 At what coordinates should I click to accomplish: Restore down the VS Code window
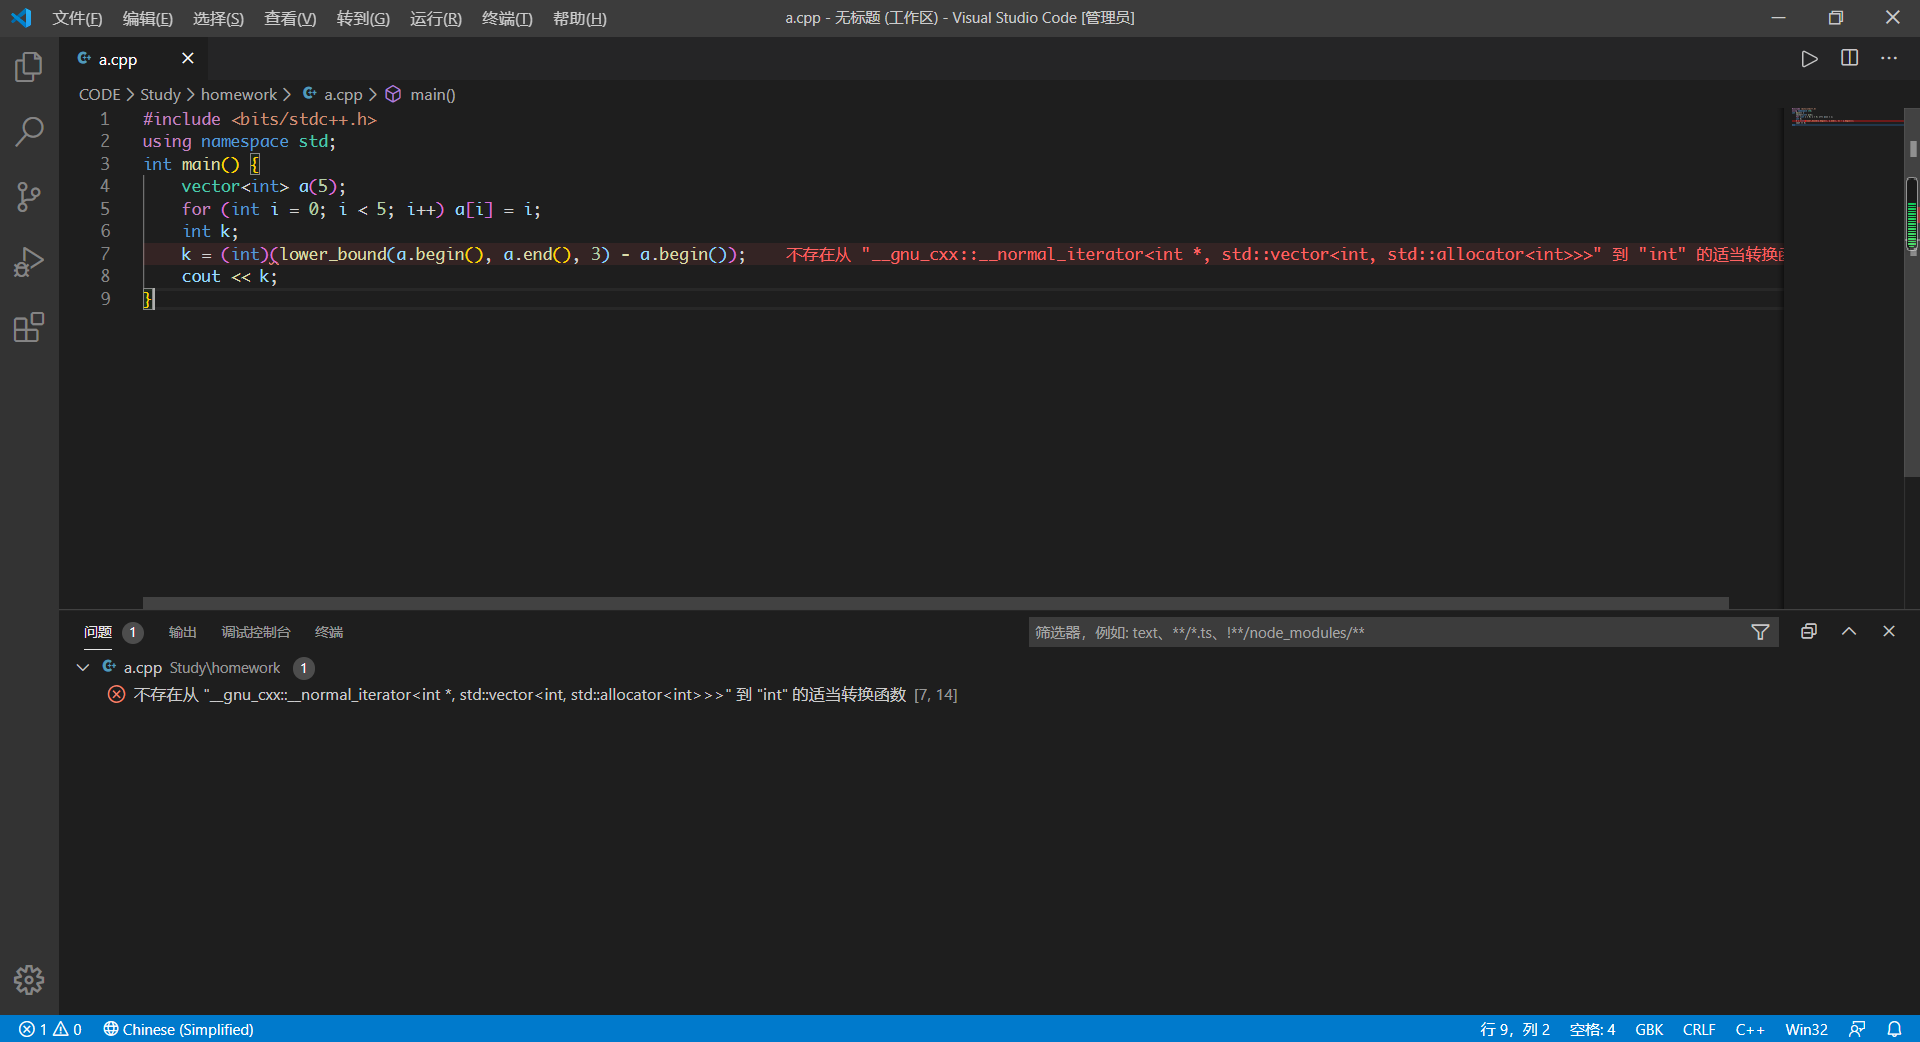tap(1835, 18)
